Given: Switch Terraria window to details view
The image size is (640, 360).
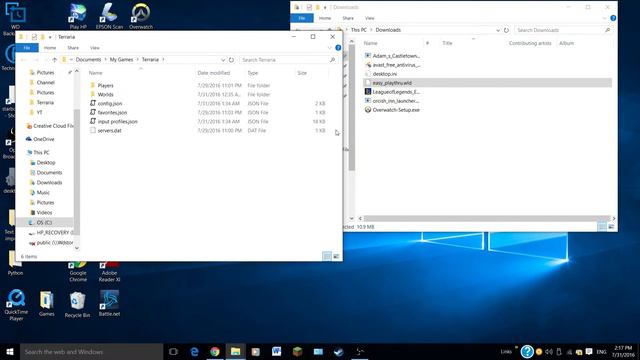Looking at the screenshot, I should [x=327, y=256].
